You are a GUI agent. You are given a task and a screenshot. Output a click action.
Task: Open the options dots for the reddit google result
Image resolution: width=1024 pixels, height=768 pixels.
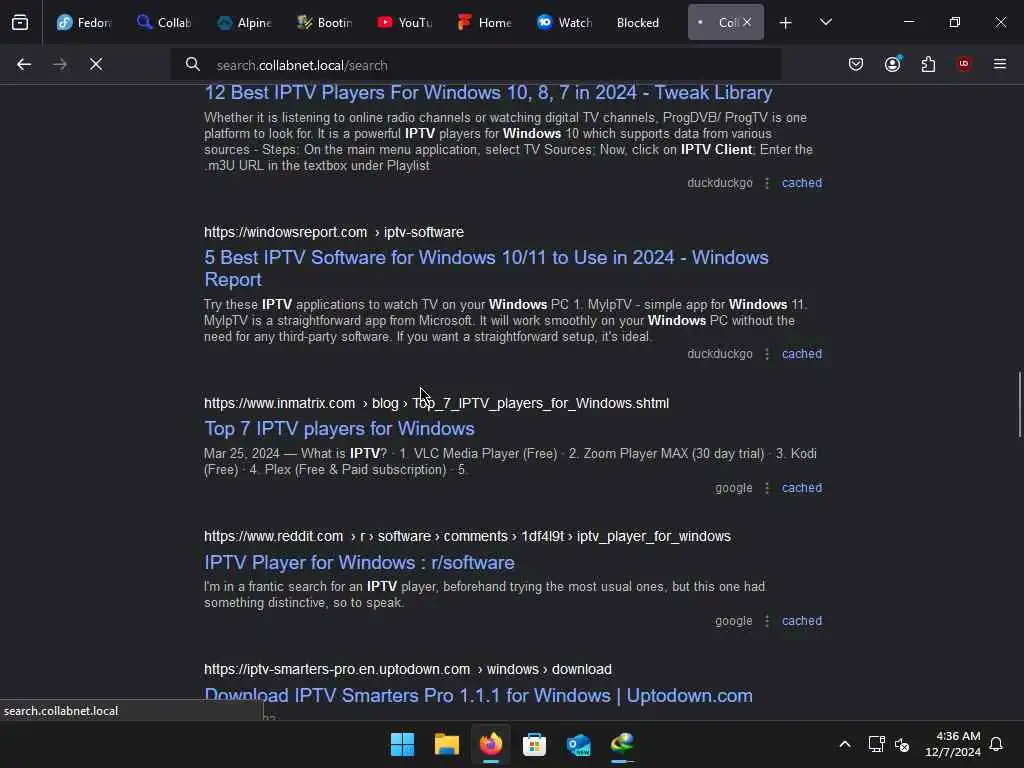click(767, 621)
